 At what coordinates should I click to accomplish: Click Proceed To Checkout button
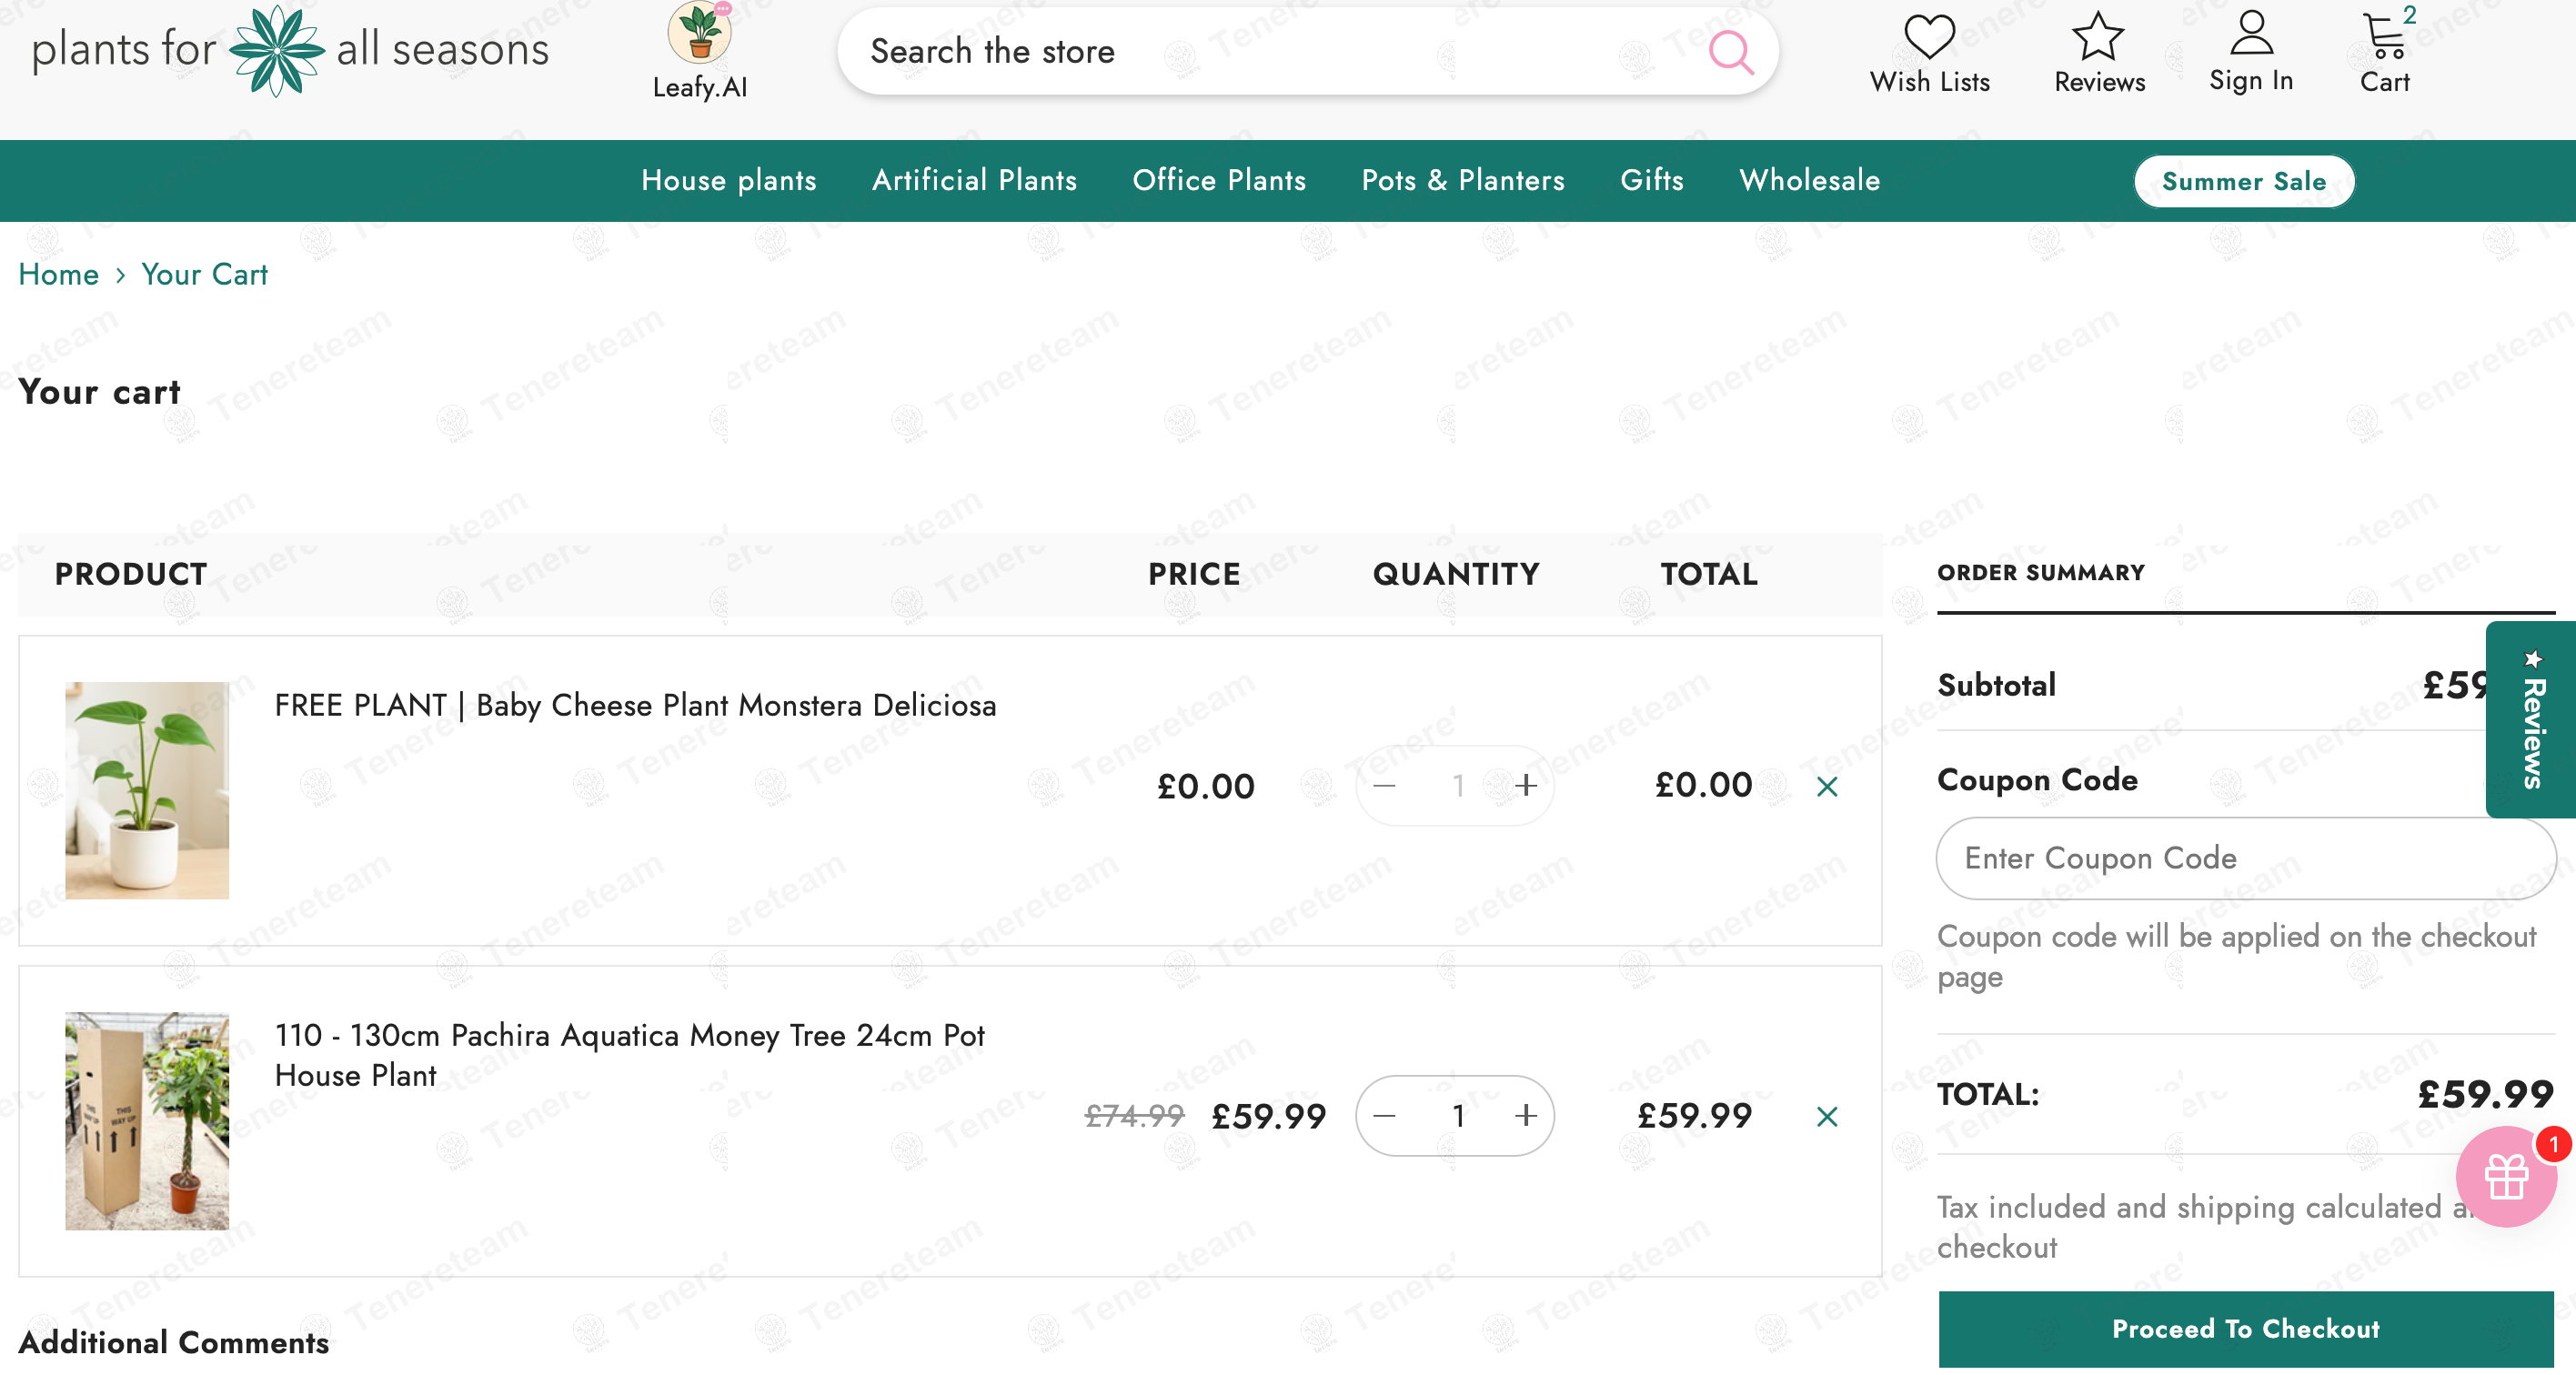coord(2245,1328)
